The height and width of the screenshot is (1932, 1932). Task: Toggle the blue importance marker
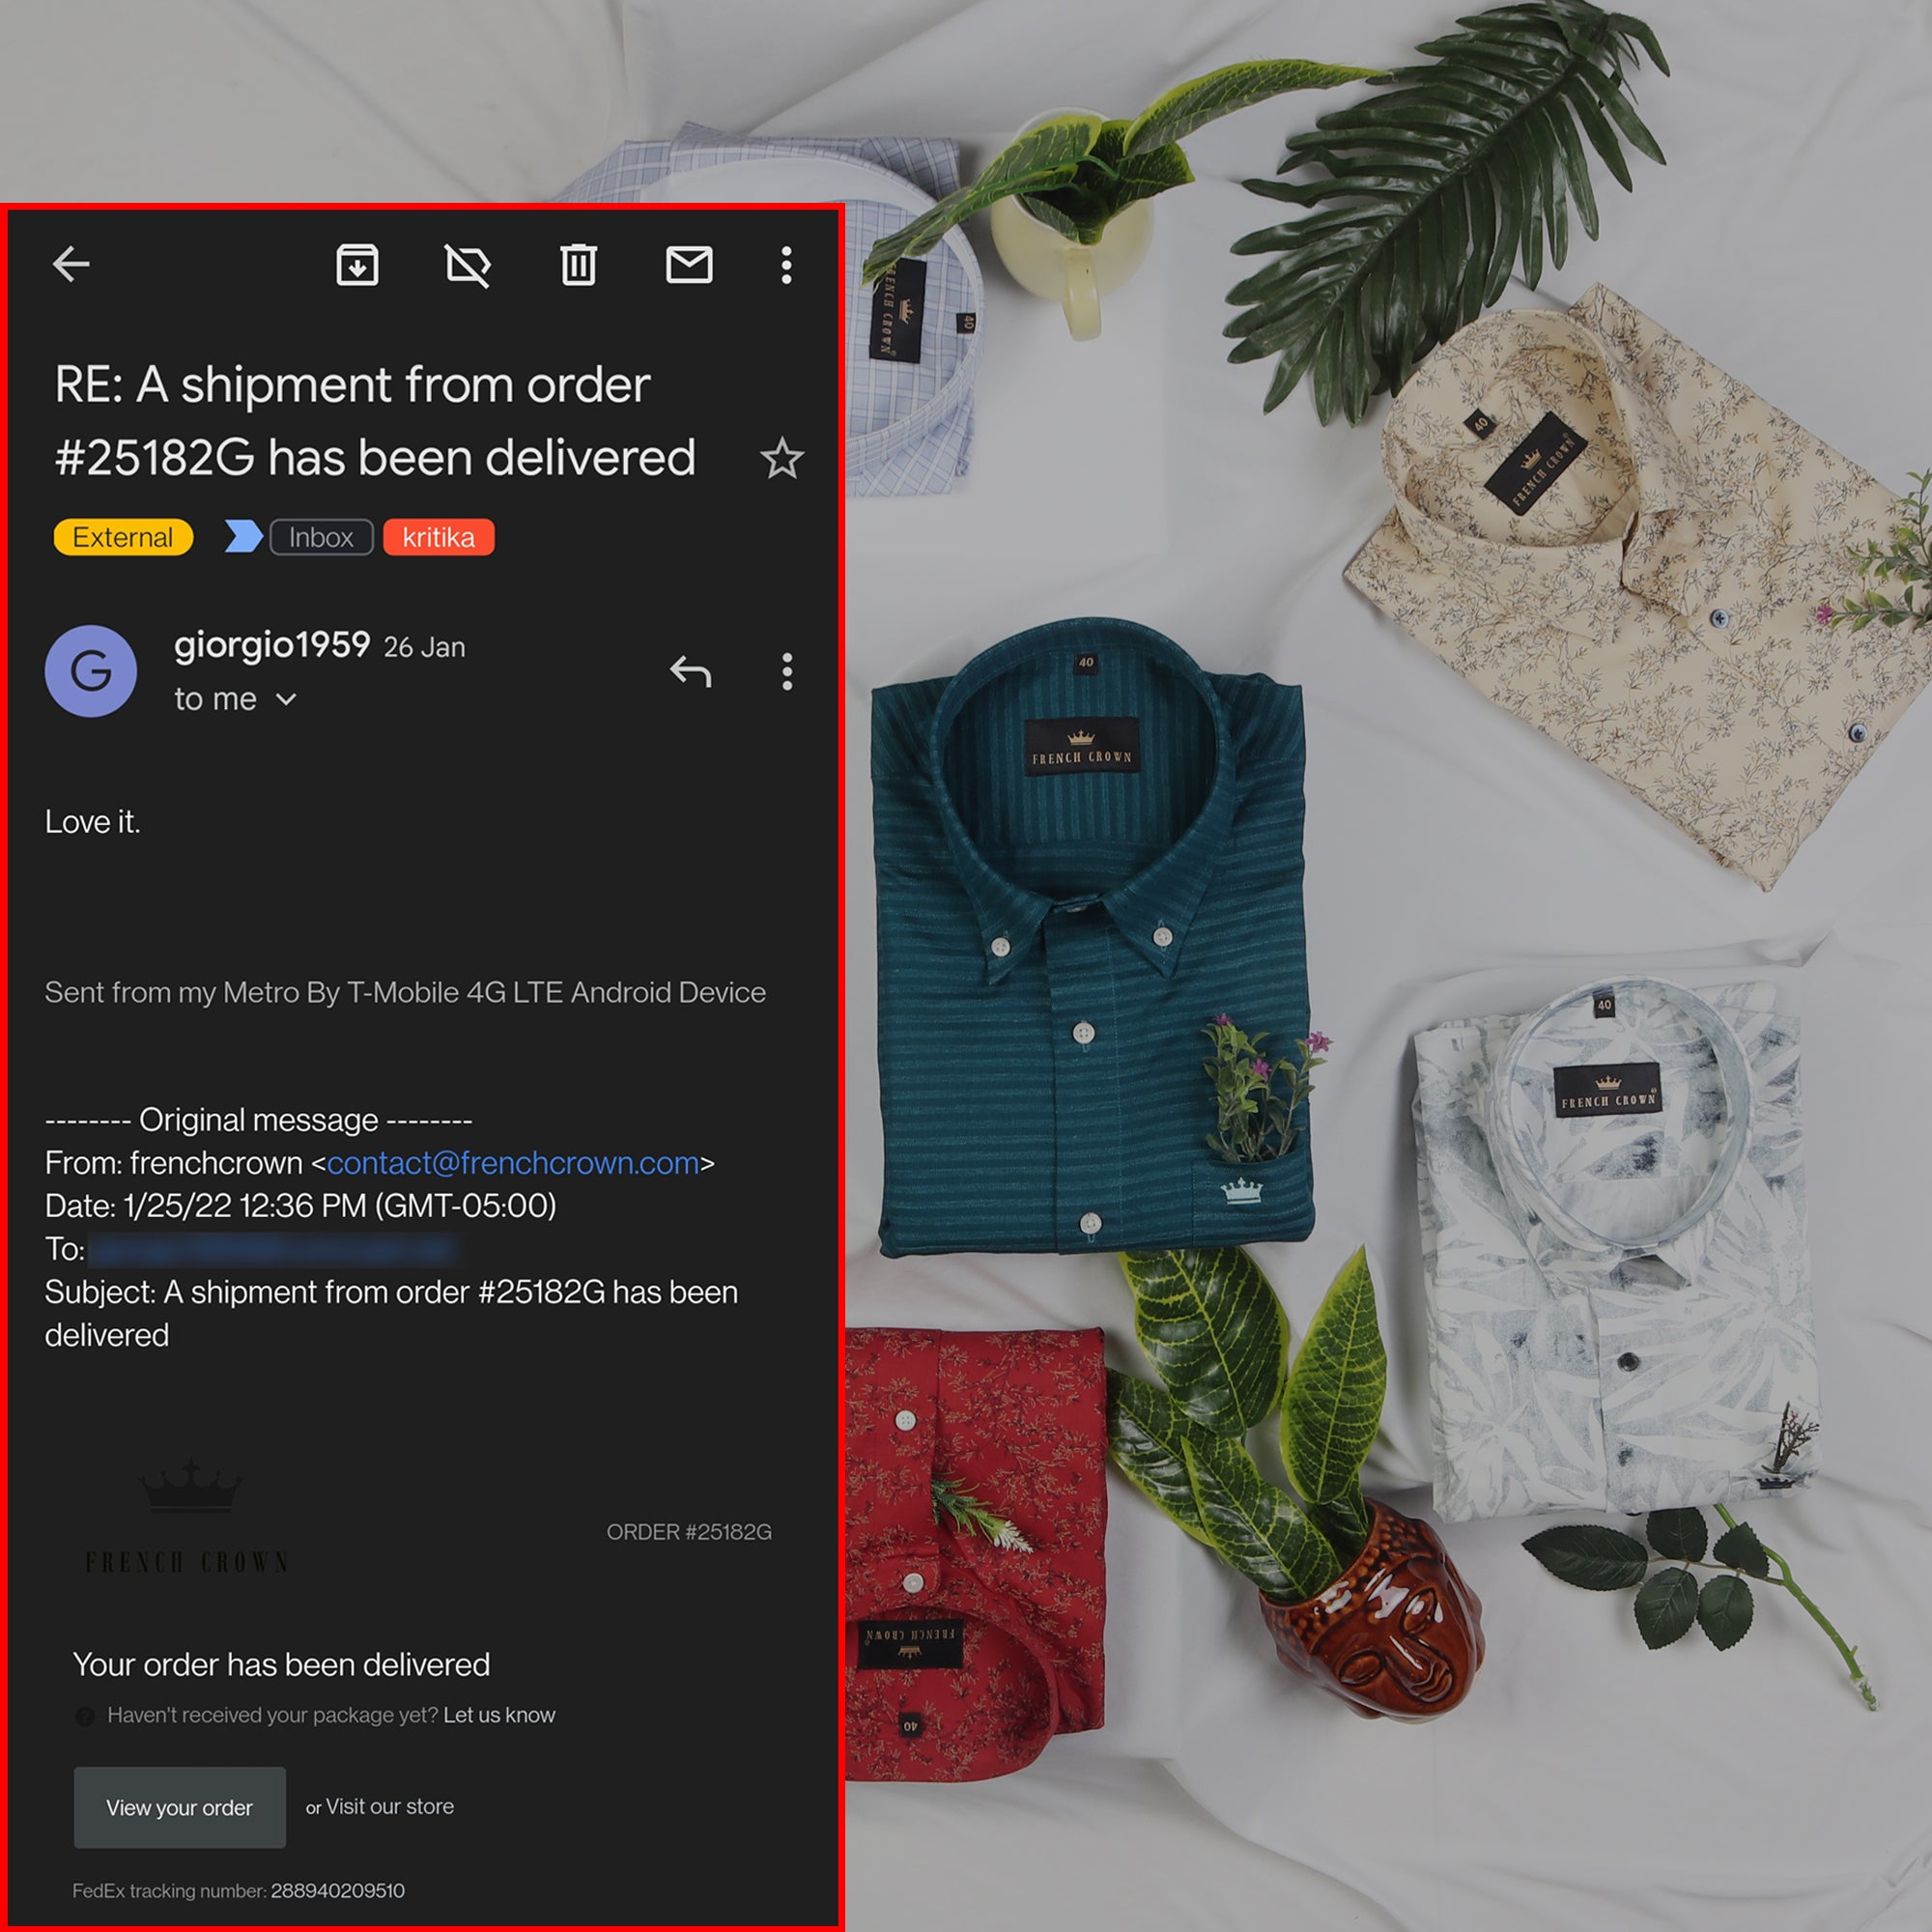pyautogui.click(x=243, y=537)
